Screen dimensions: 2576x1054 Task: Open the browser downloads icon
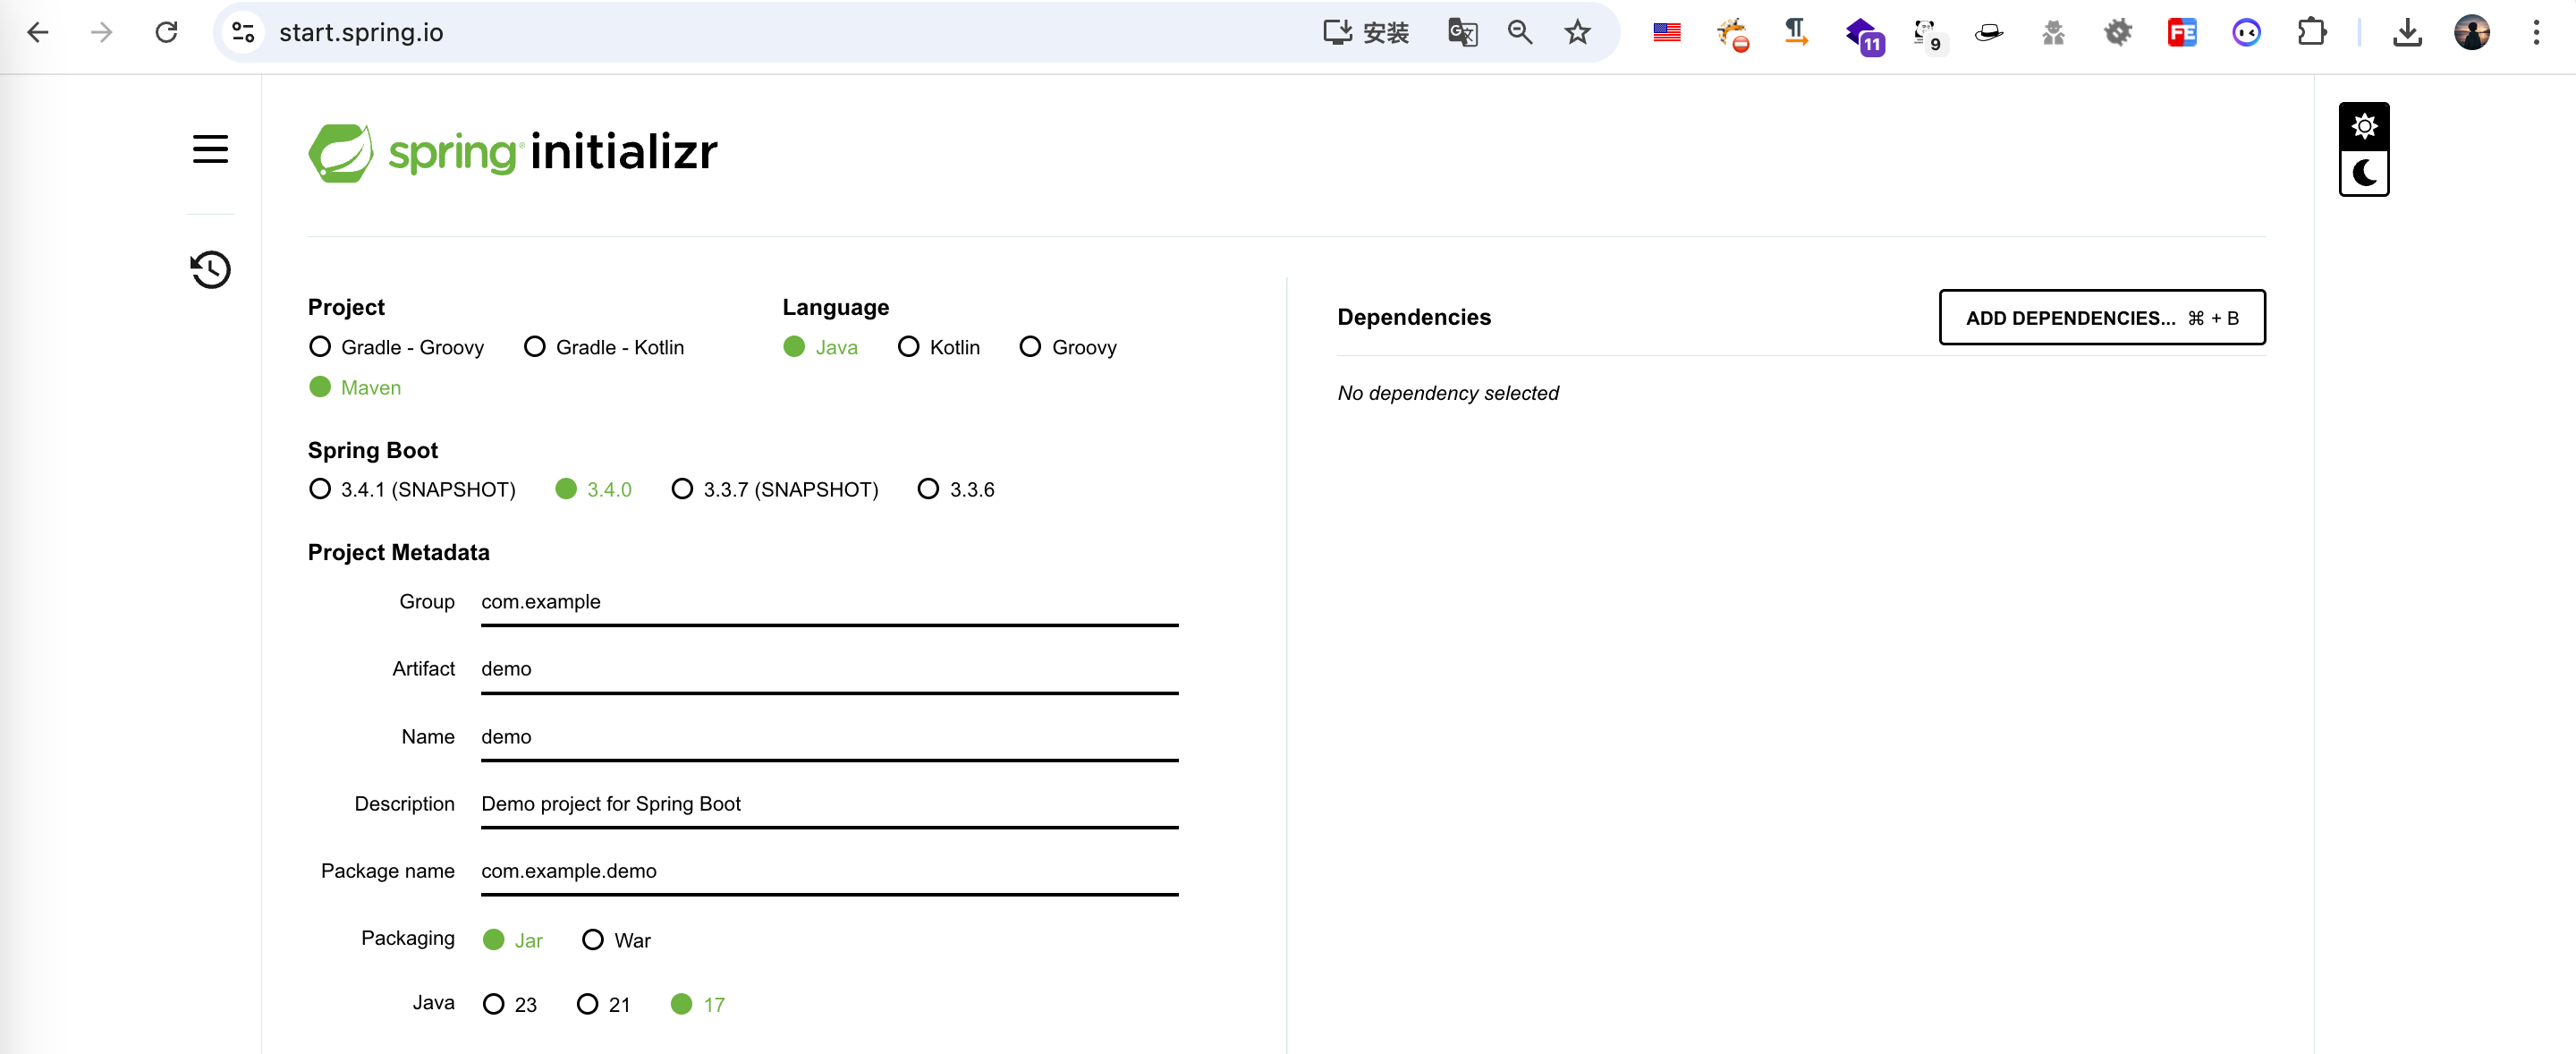pos(2407,33)
